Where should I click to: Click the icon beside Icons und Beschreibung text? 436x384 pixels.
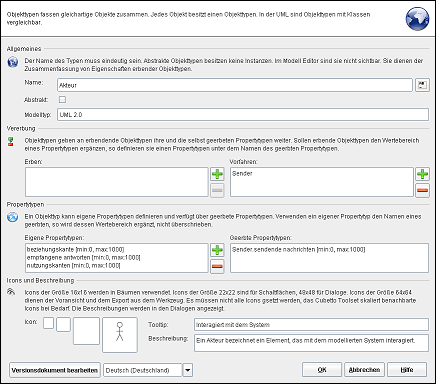pyautogui.click(x=11, y=292)
